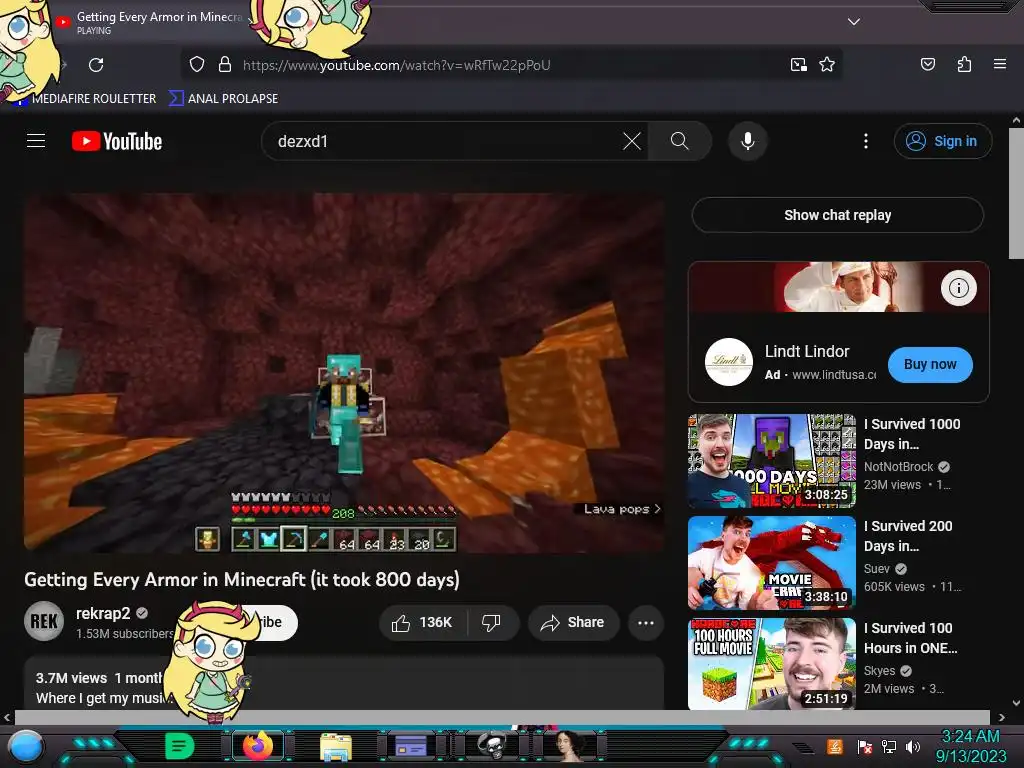Open the volume speaker tray icon
The height and width of the screenshot is (768, 1024).
click(x=913, y=746)
